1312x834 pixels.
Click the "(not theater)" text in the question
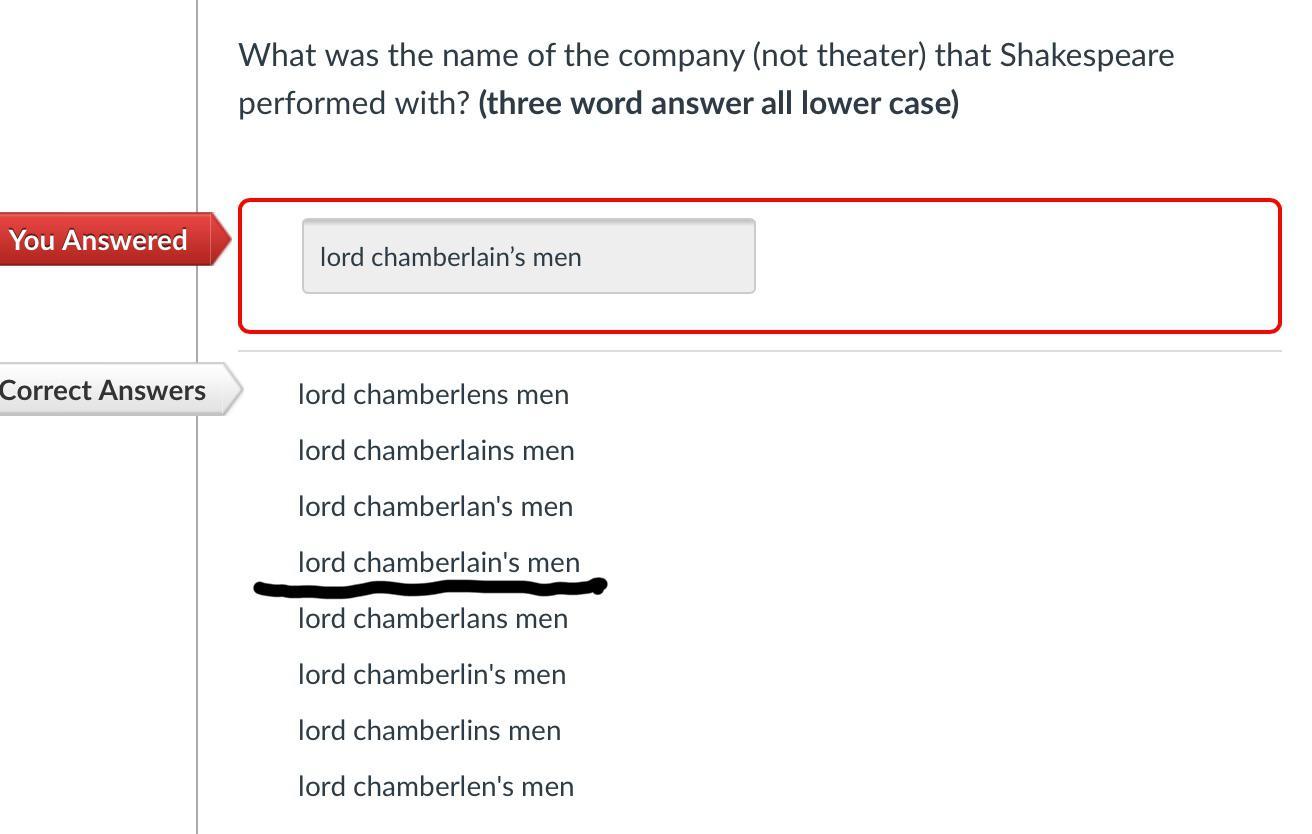click(840, 55)
